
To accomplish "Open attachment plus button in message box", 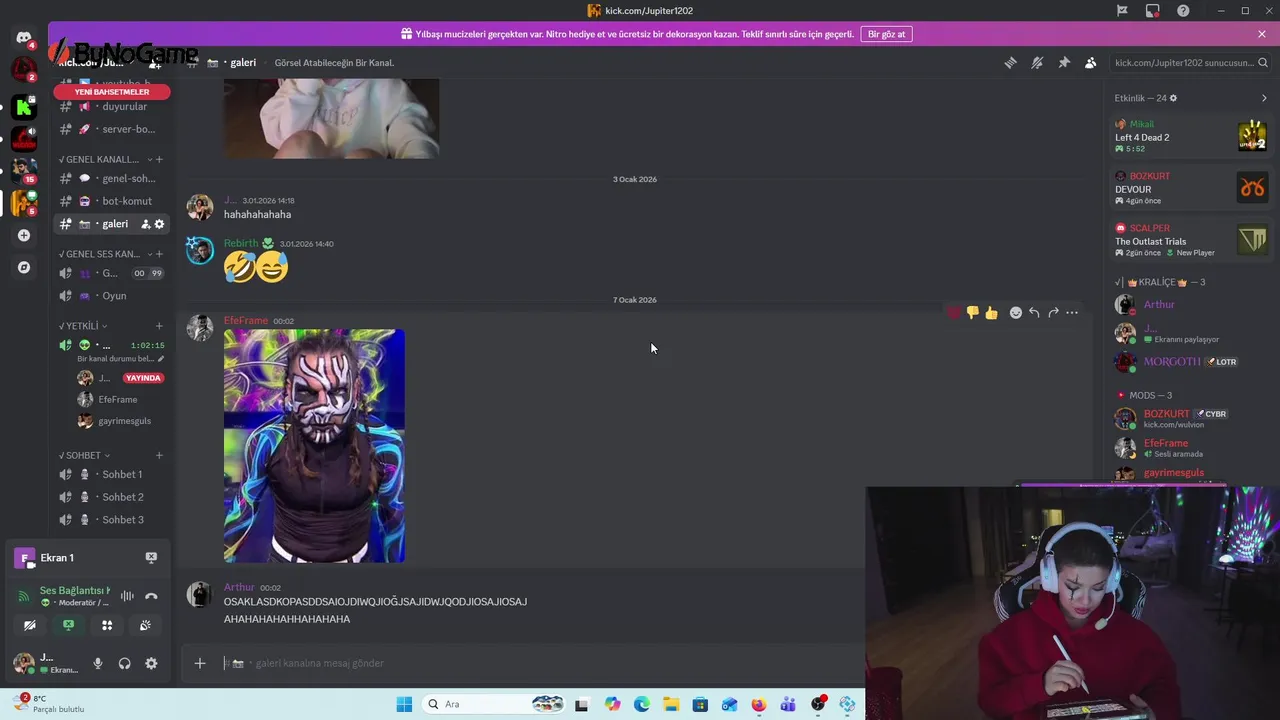I will pyautogui.click(x=200, y=663).
